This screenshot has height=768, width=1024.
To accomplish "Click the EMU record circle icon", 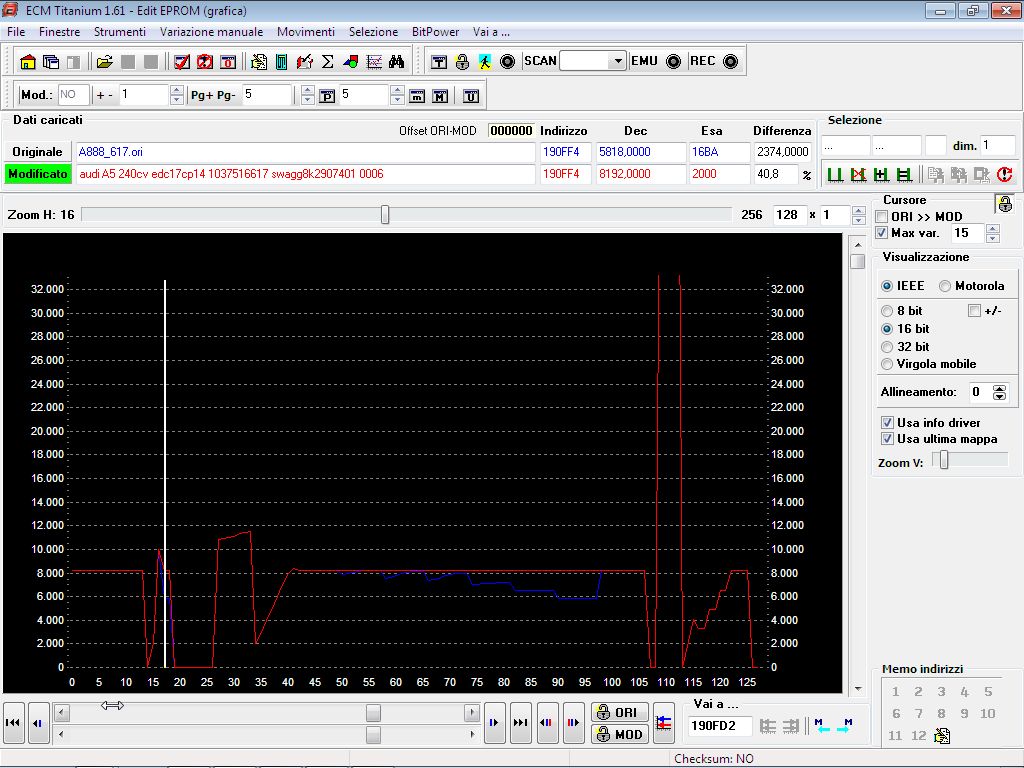I will (x=673, y=61).
